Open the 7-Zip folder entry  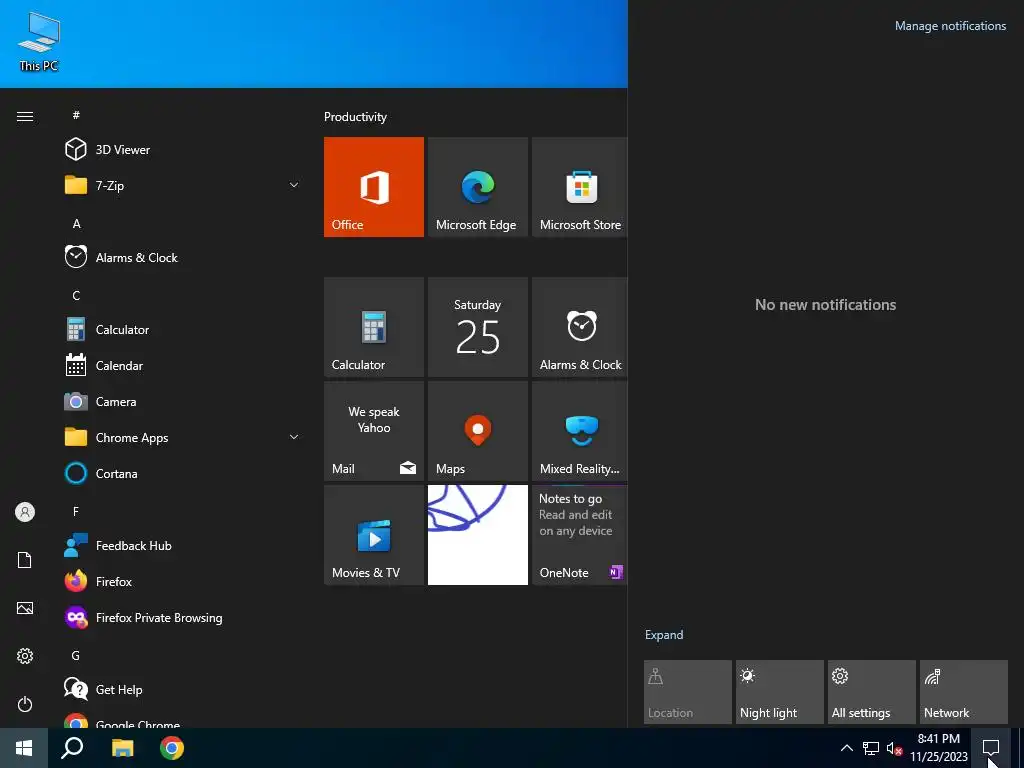point(183,185)
